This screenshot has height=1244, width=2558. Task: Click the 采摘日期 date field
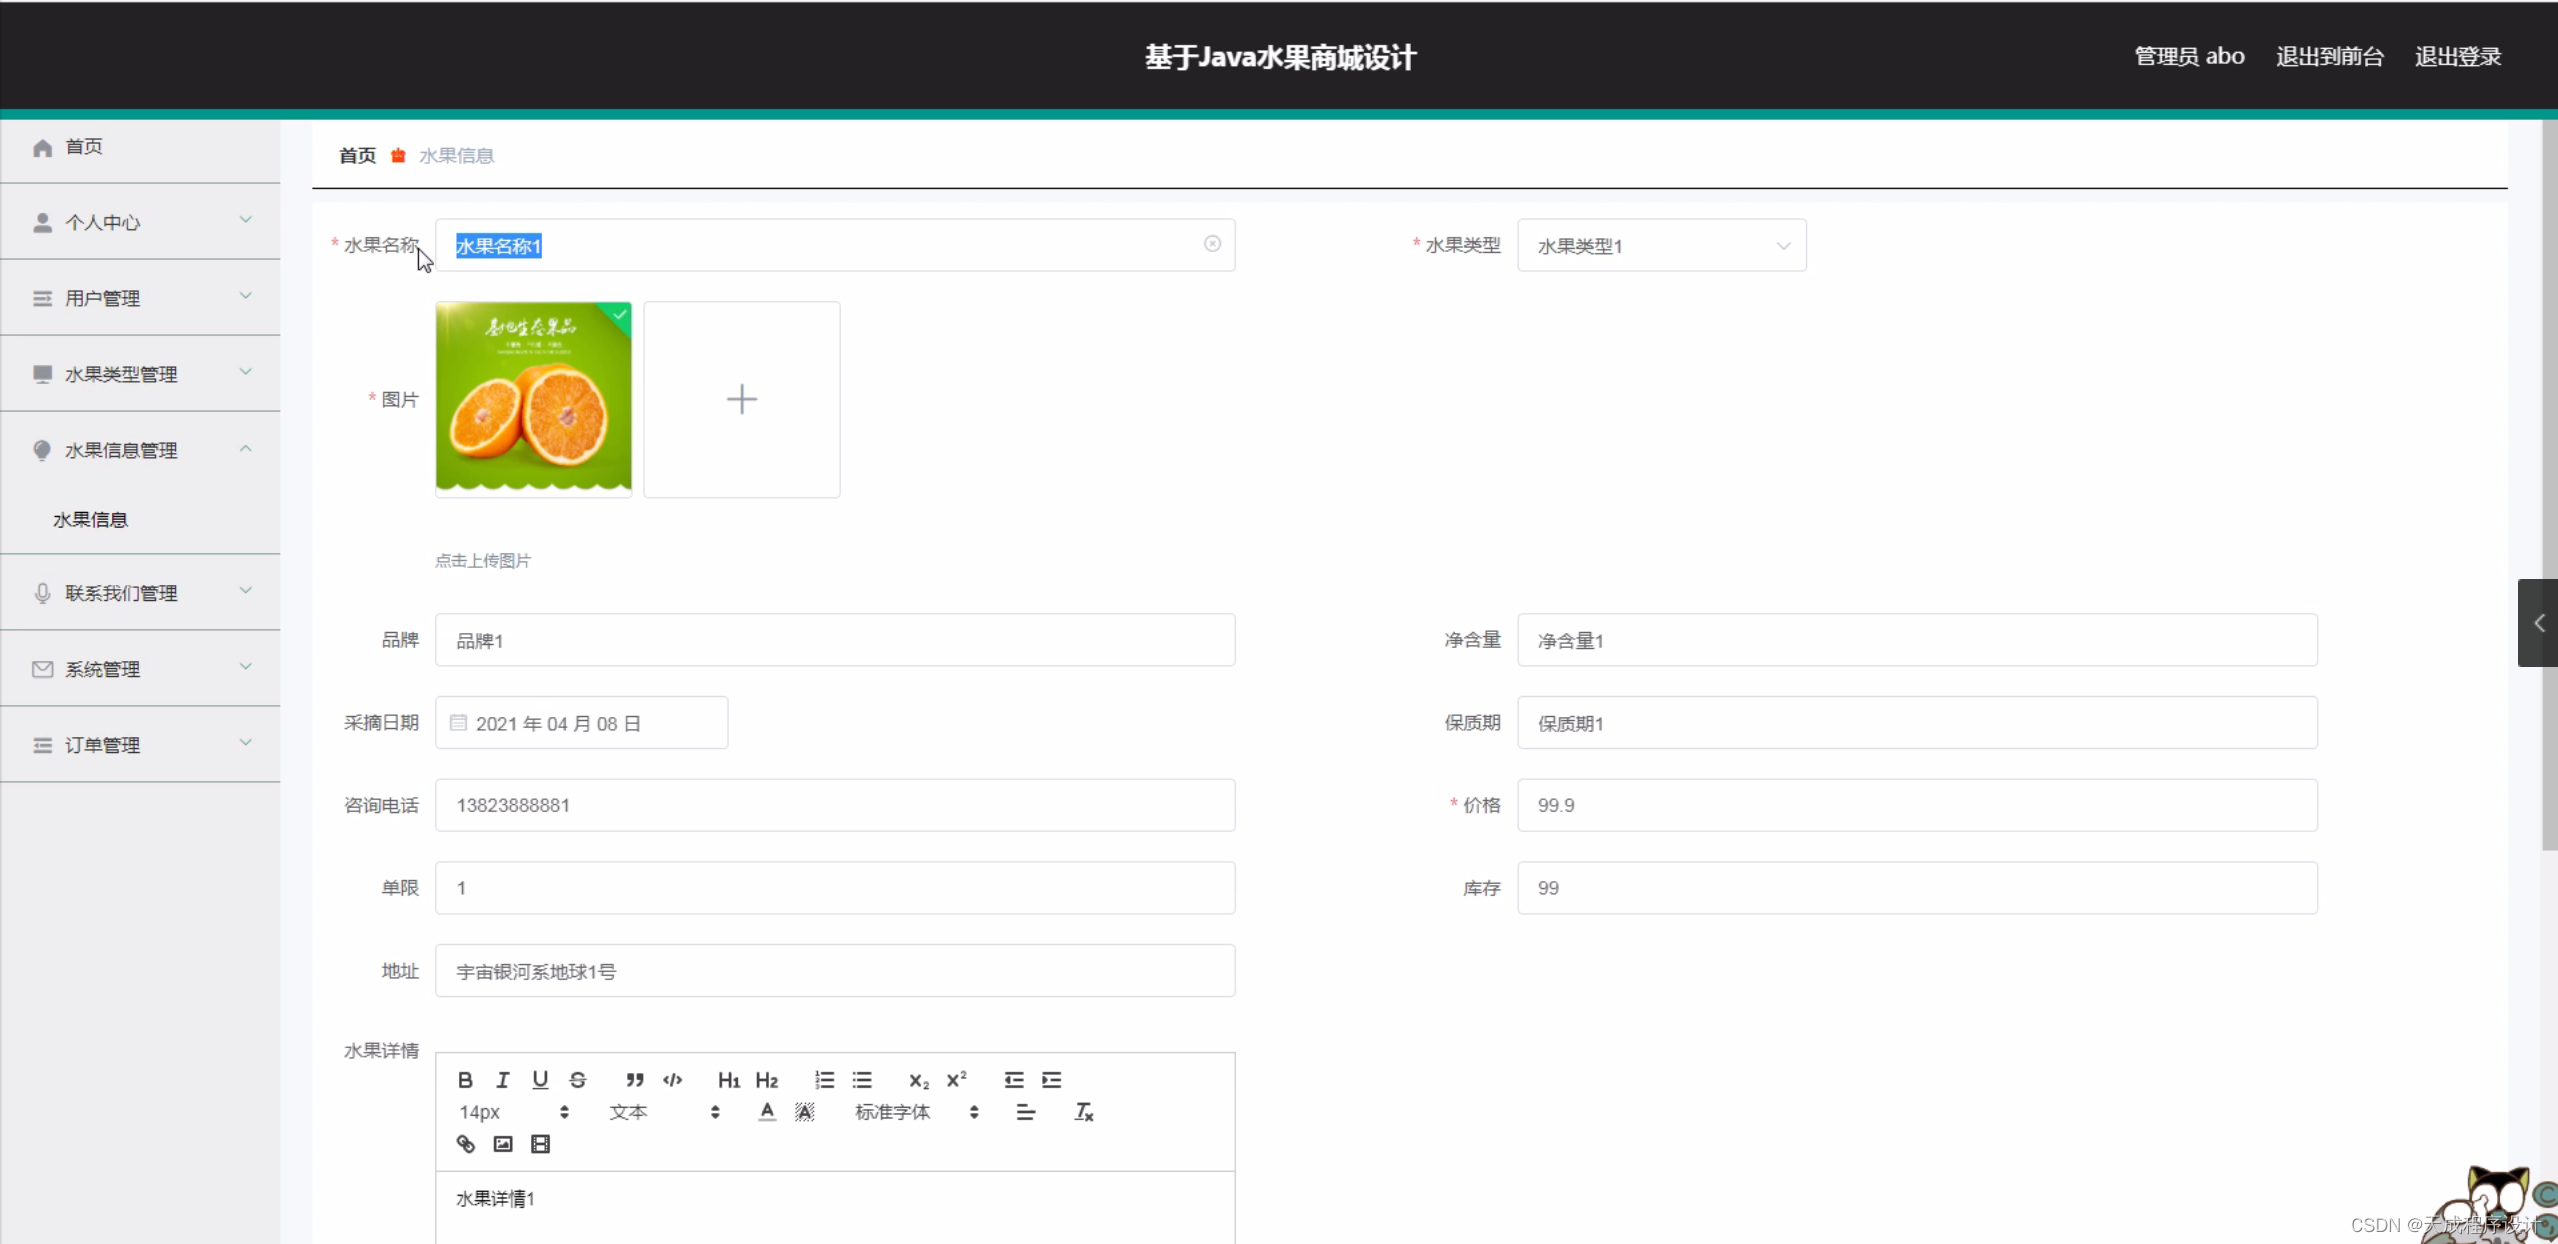(581, 722)
